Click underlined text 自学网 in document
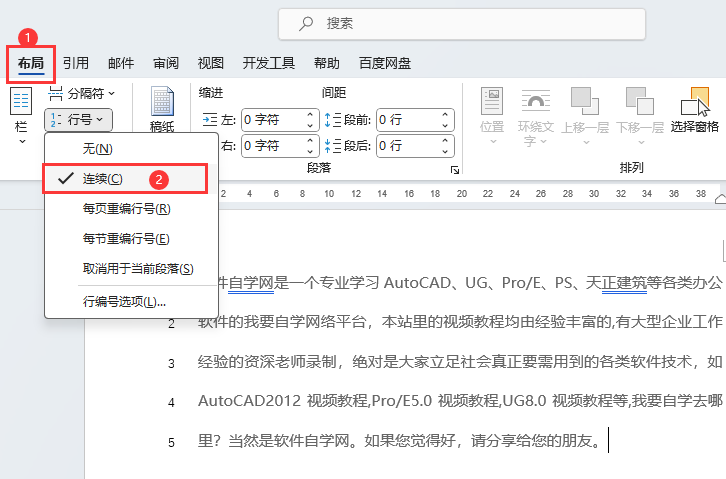This screenshot has height=479, width=726. pos(251,282)
